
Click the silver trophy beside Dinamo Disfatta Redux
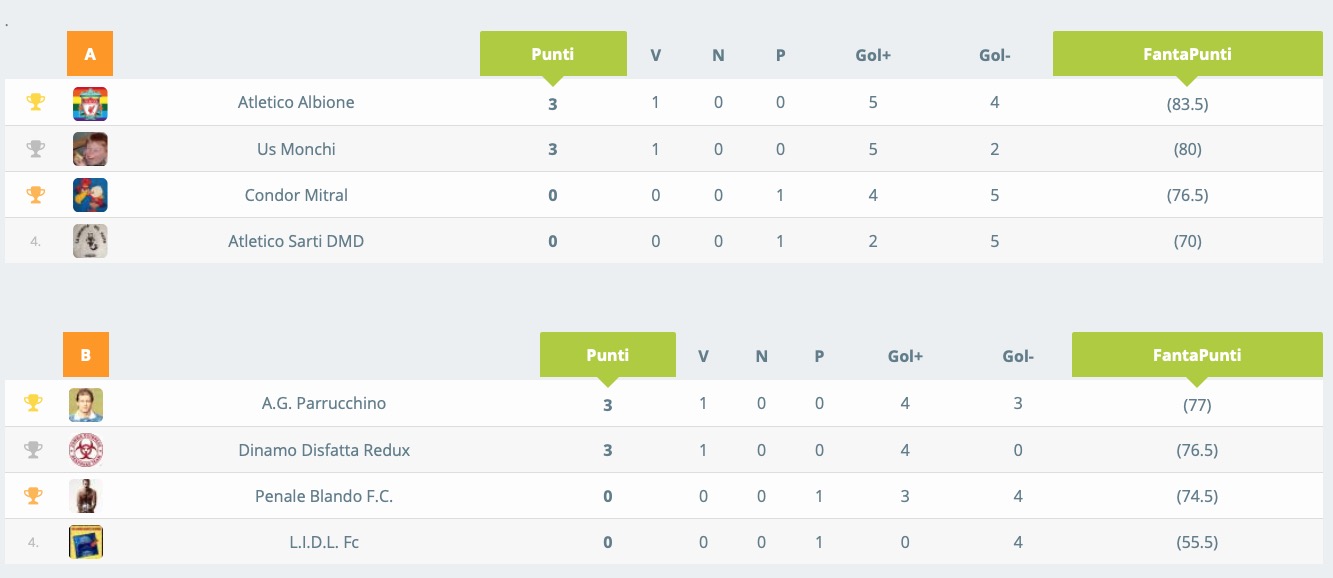click(x=33, y=450)
